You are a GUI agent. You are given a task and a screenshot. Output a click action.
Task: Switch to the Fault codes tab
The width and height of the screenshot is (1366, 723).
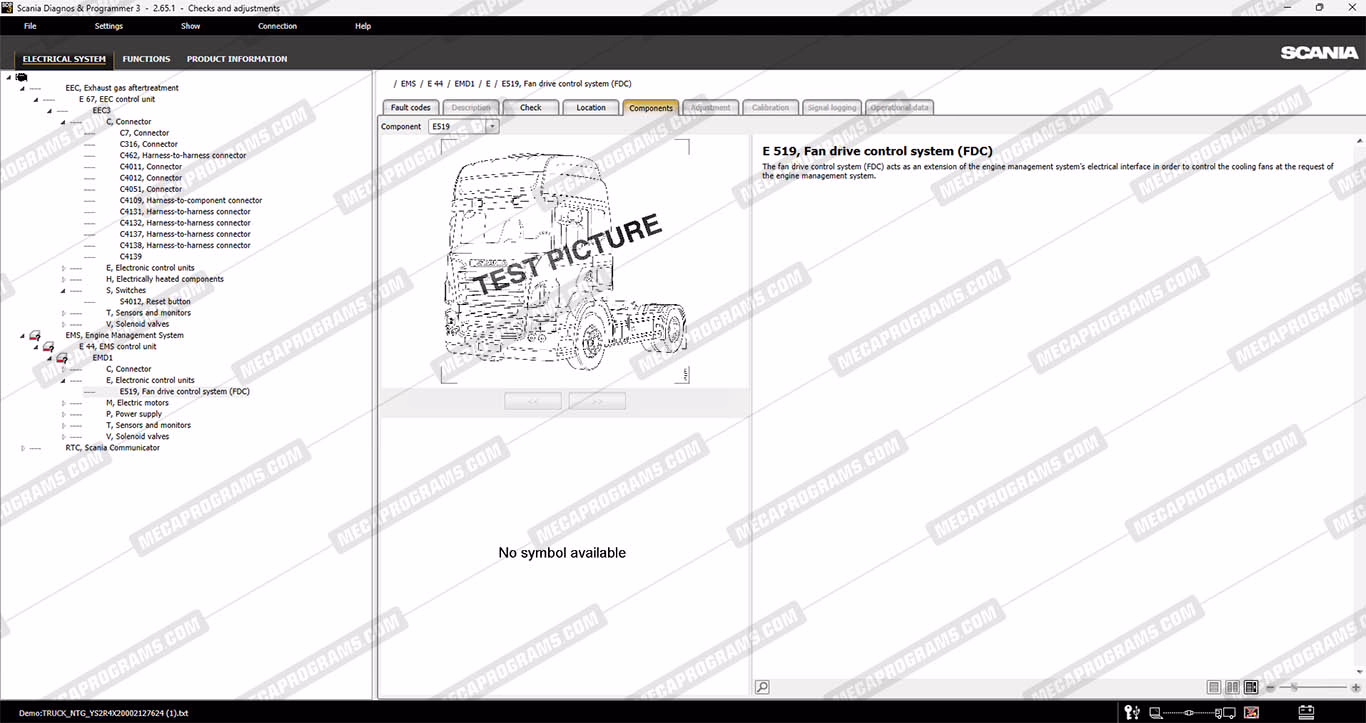tap(411, 108)
